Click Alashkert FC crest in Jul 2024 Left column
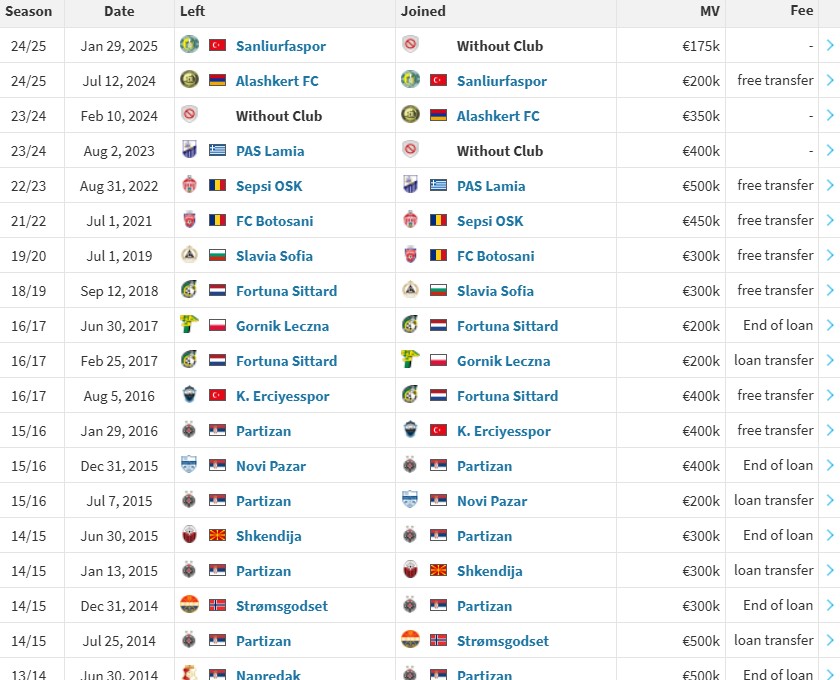840x680 pixels. tap(189, 80)
